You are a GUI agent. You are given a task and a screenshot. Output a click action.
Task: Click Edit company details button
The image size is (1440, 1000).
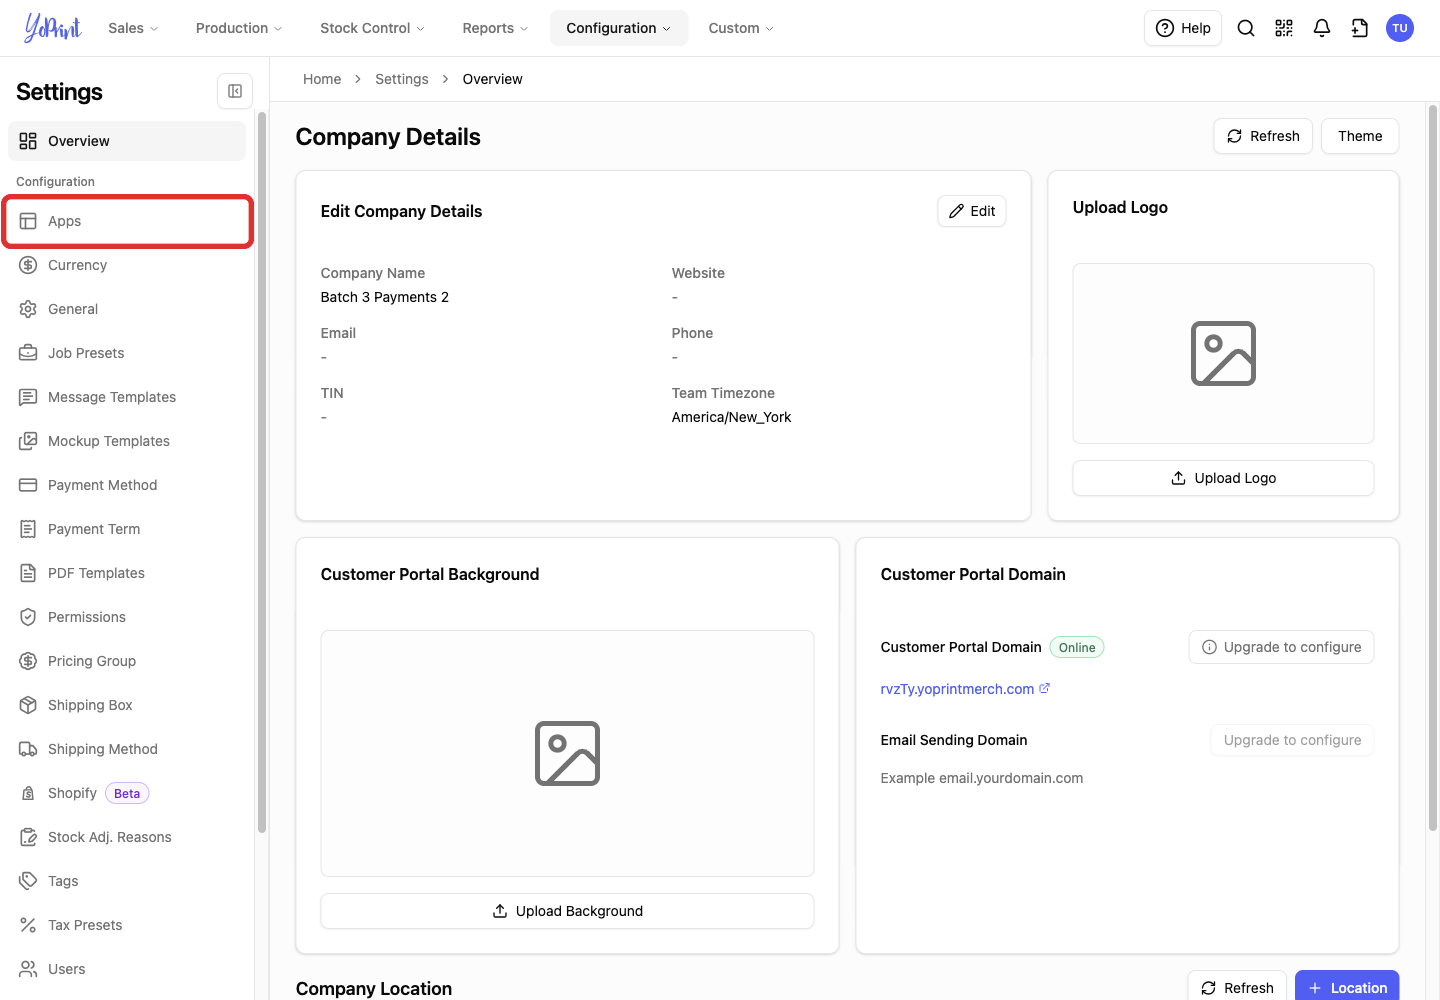972,211
